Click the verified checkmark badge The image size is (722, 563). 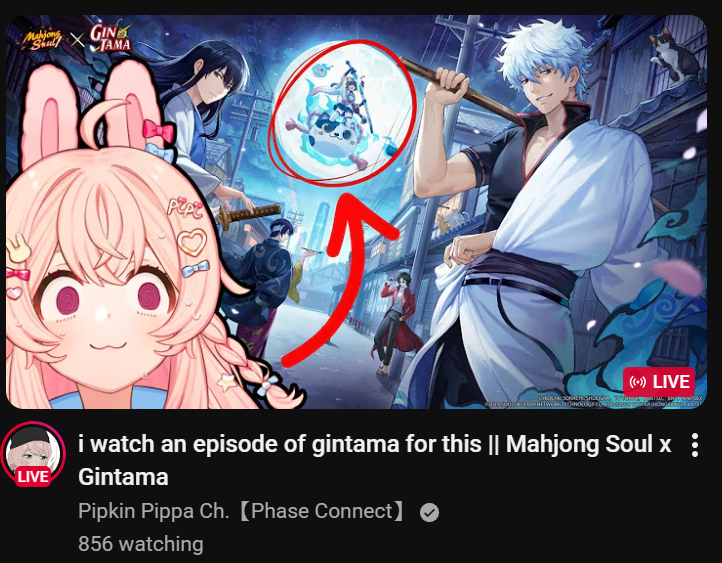point(429,512)
